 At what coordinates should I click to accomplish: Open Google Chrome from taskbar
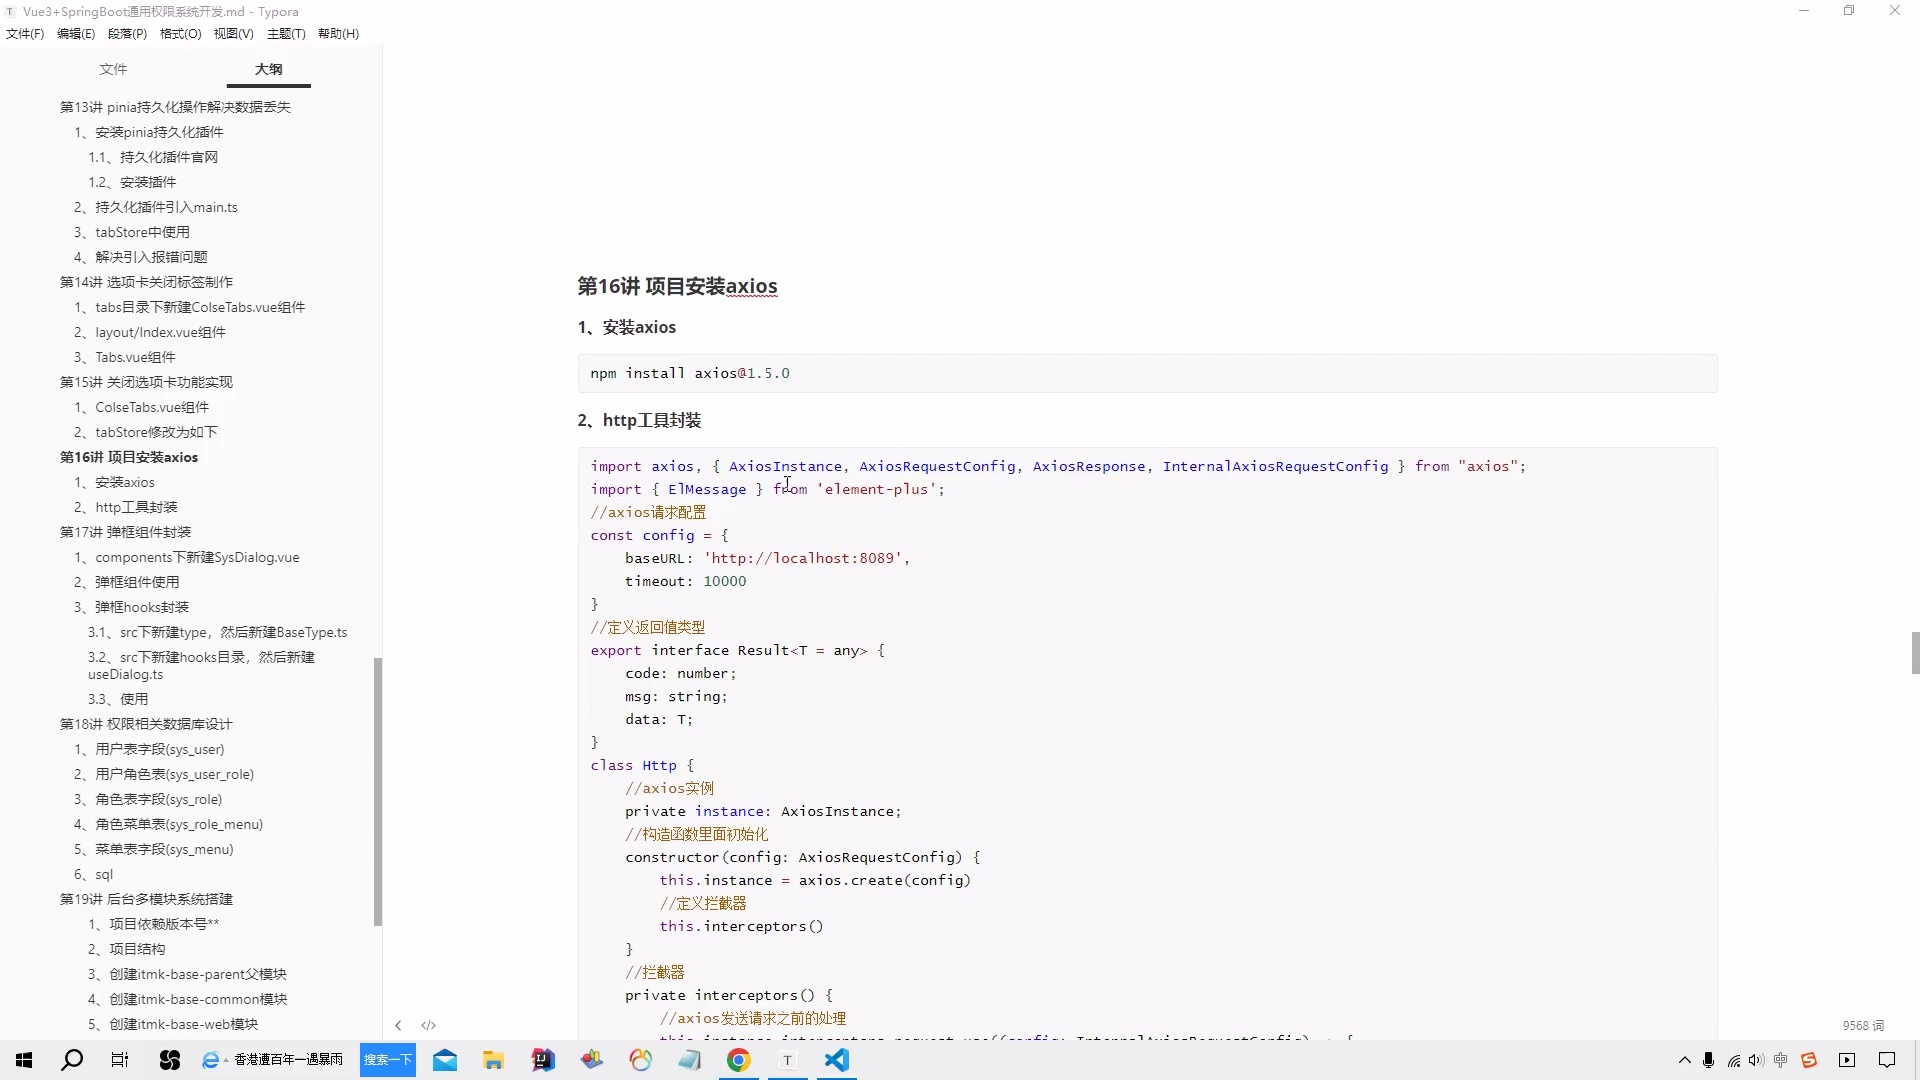point(738,1060)
